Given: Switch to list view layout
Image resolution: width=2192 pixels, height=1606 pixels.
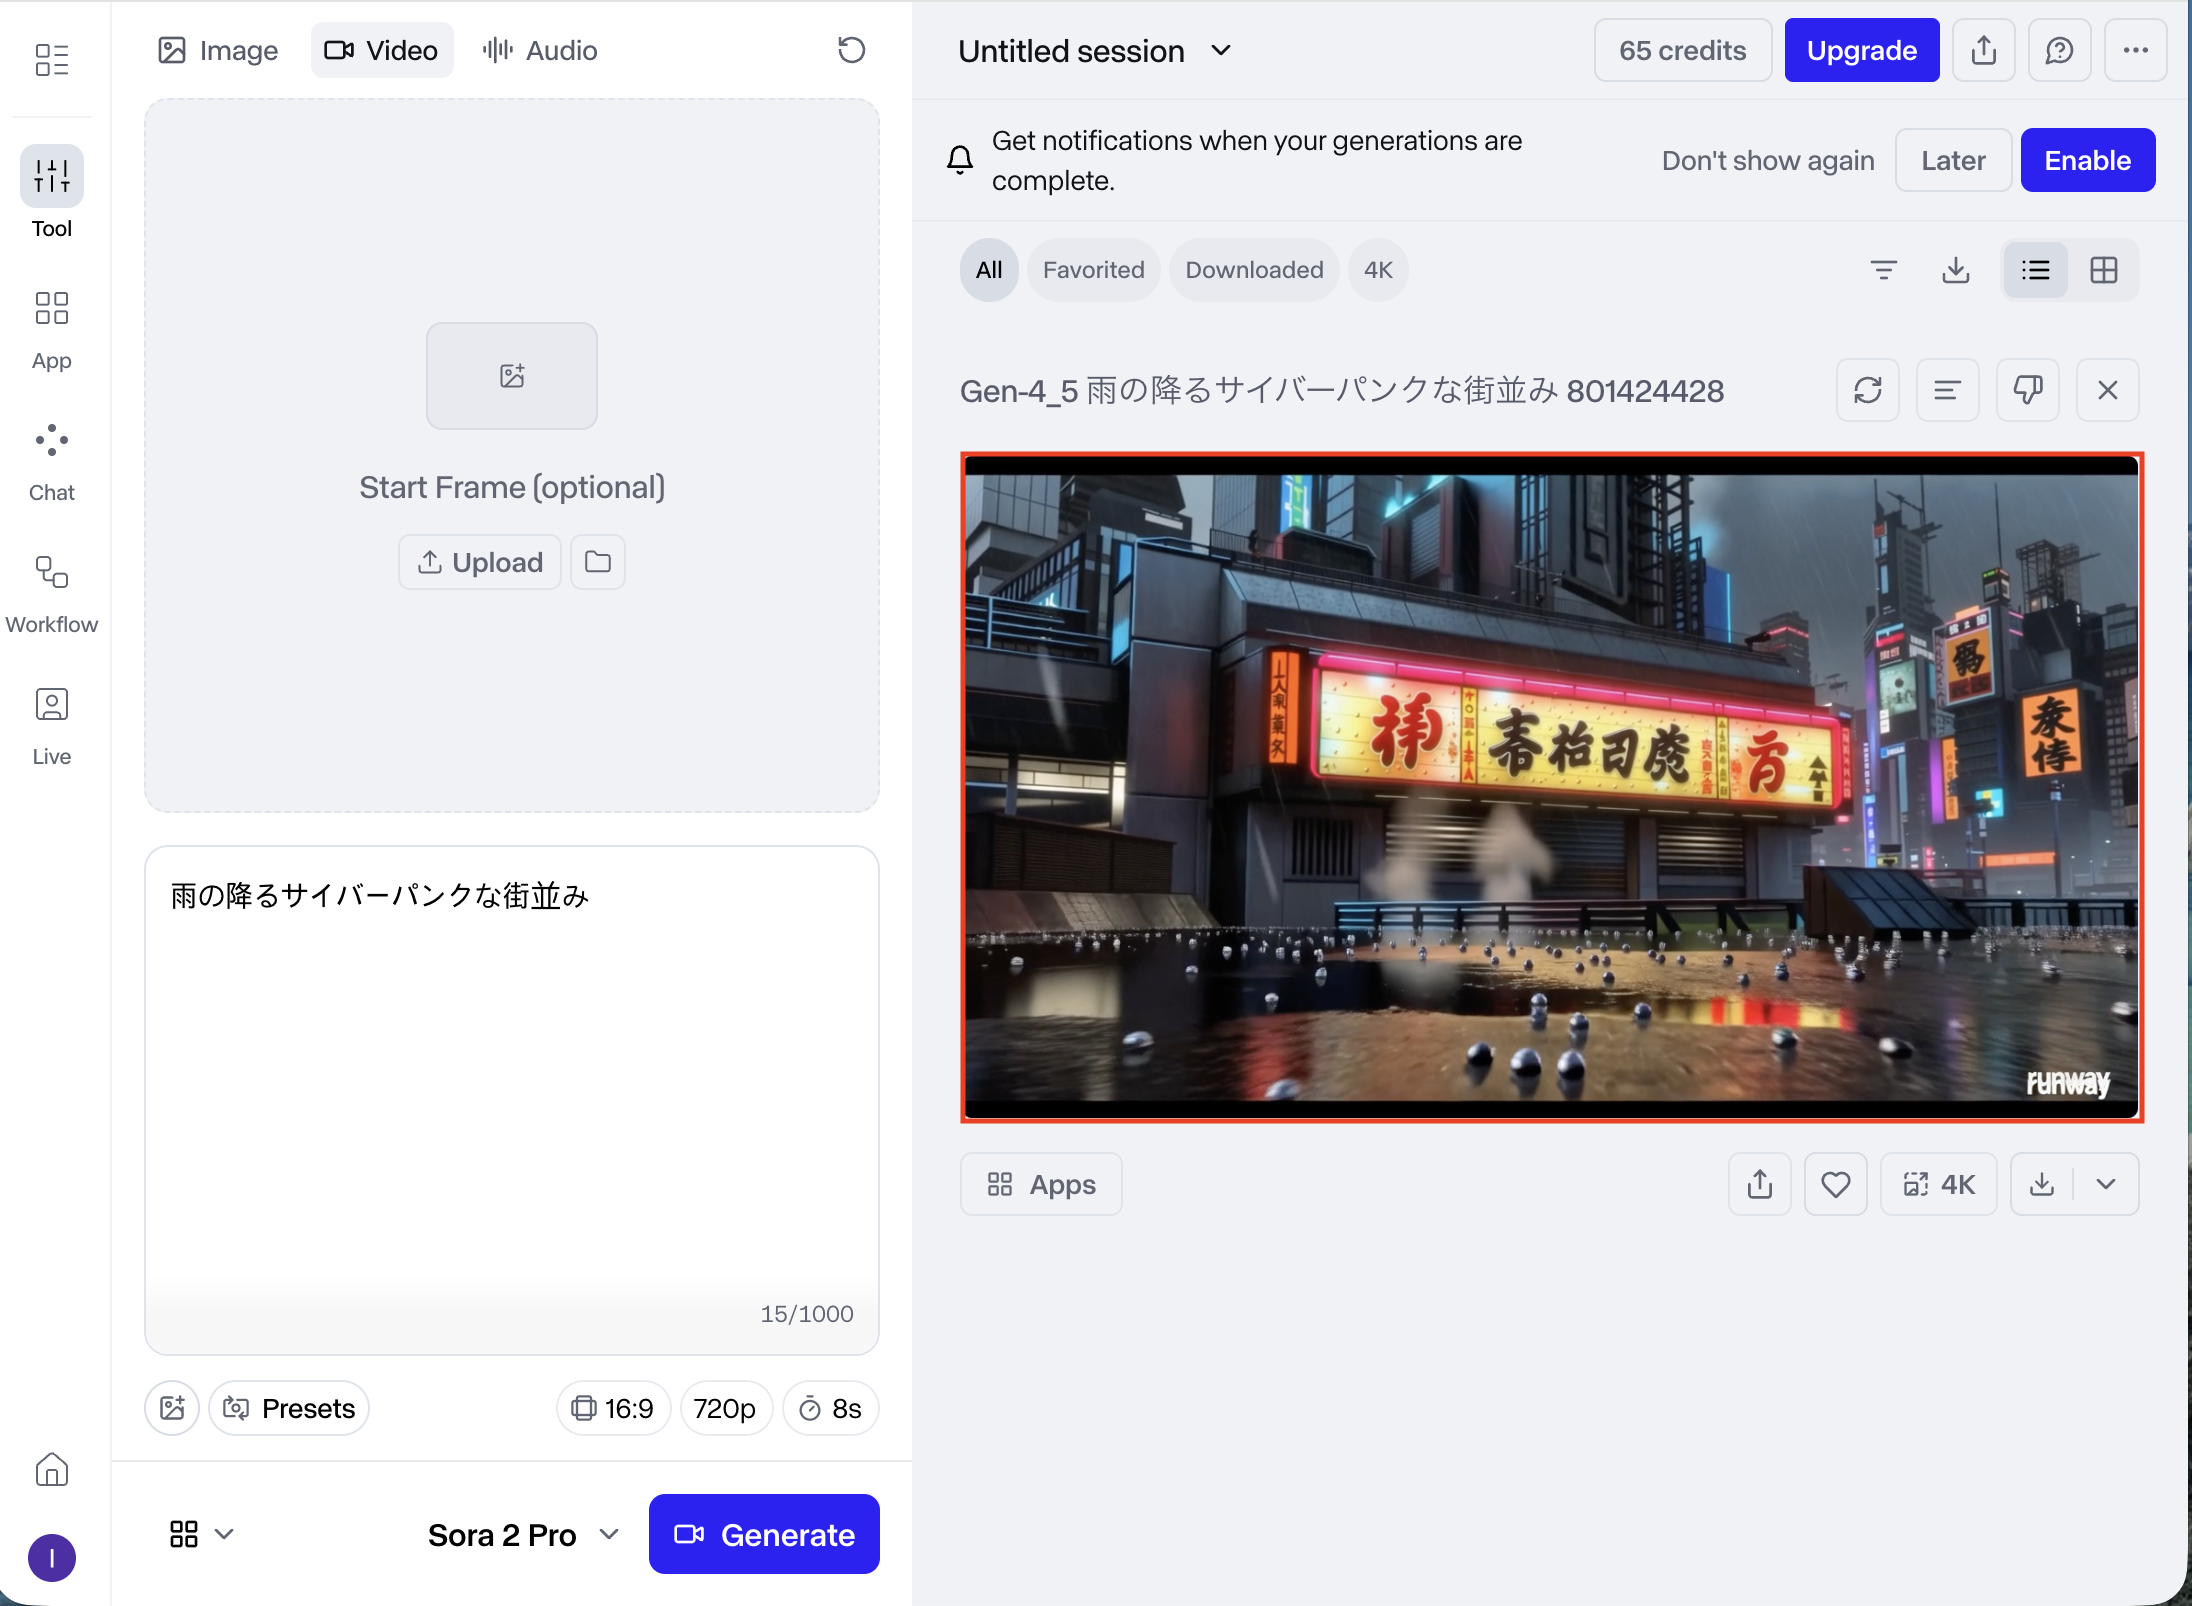Looking at the screenshot, I should coord(2035,270).
